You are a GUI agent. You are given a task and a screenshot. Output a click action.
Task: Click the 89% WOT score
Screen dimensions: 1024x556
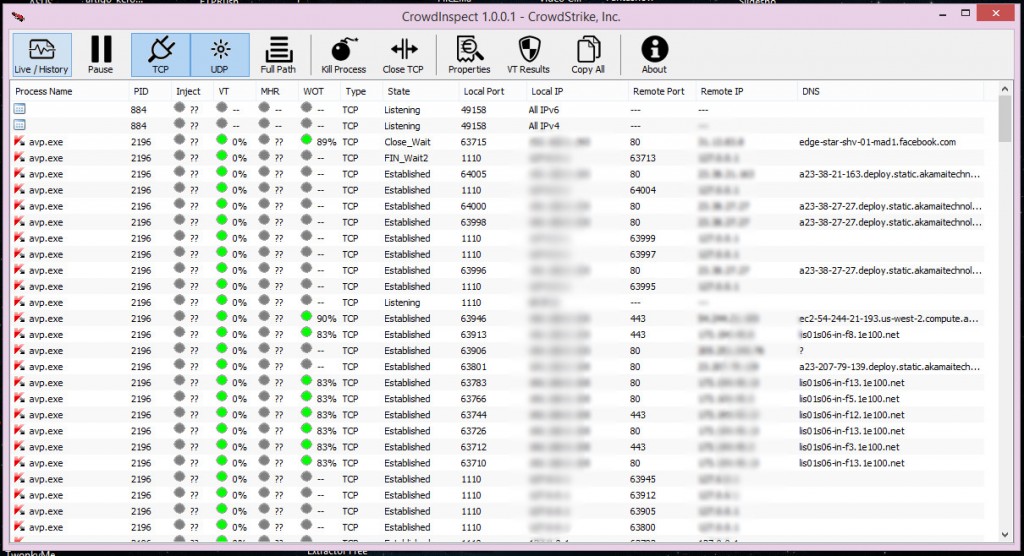(x=326, y=142)
